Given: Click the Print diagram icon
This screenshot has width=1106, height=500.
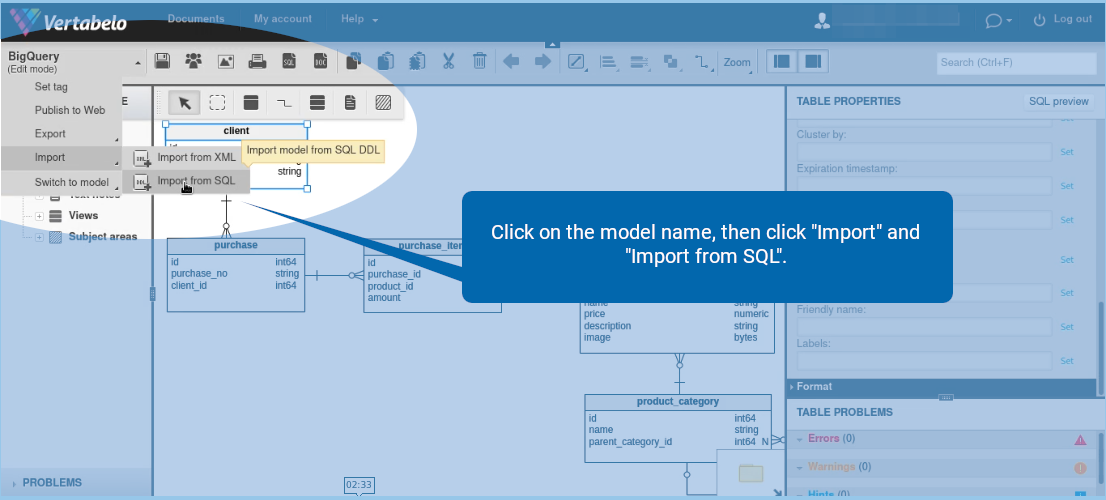Looking at the screenshot, I should [257, 61].
